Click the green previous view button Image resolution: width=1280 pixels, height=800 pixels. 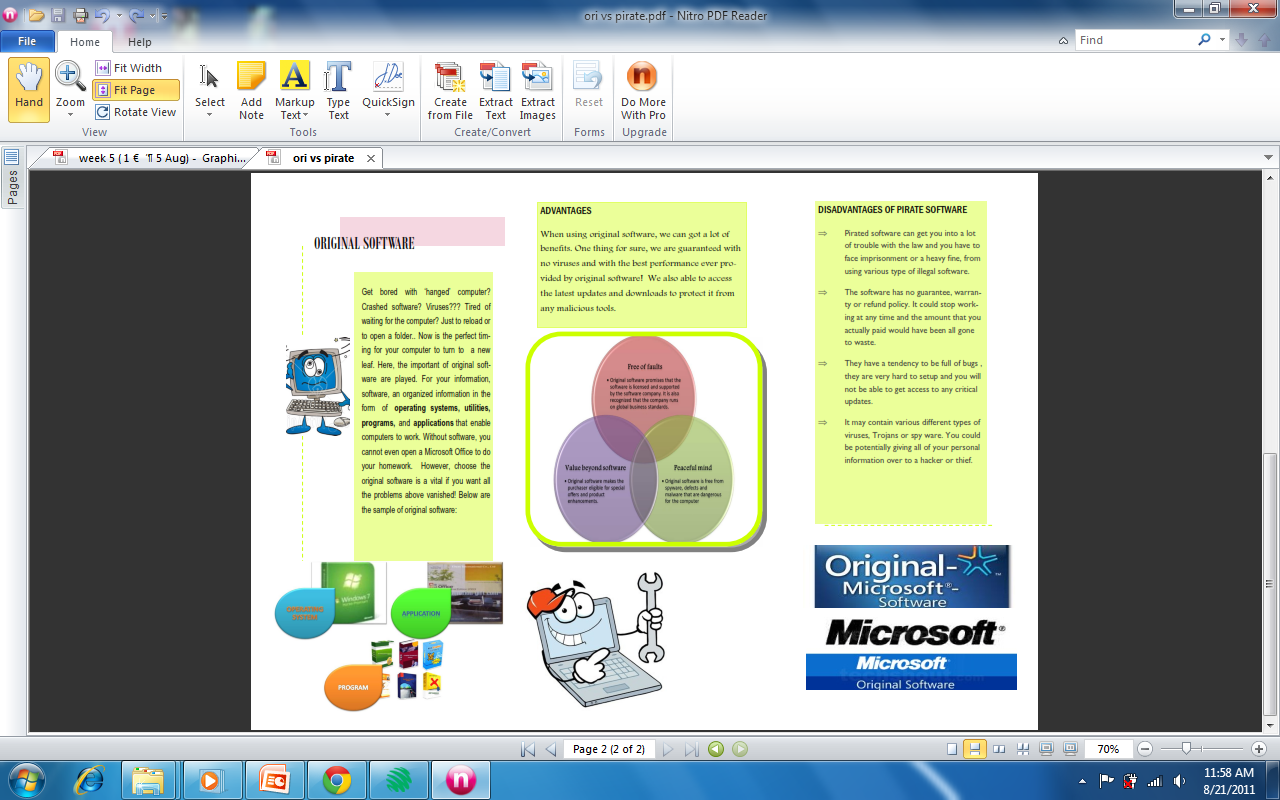point(716,749)
